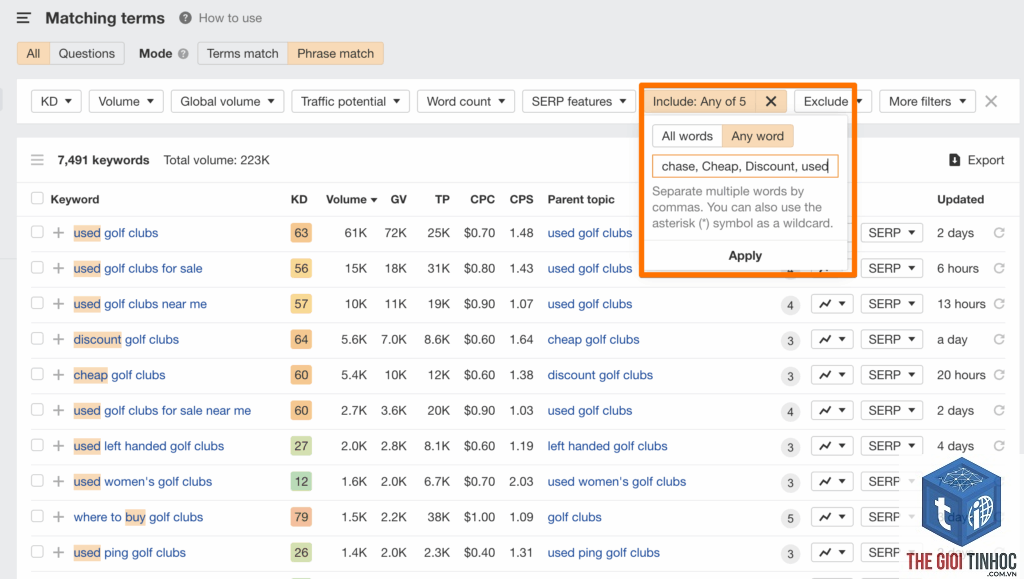Open trend chart for discount golf clubs
This screenshot has width=1024, height=579.
832,339
